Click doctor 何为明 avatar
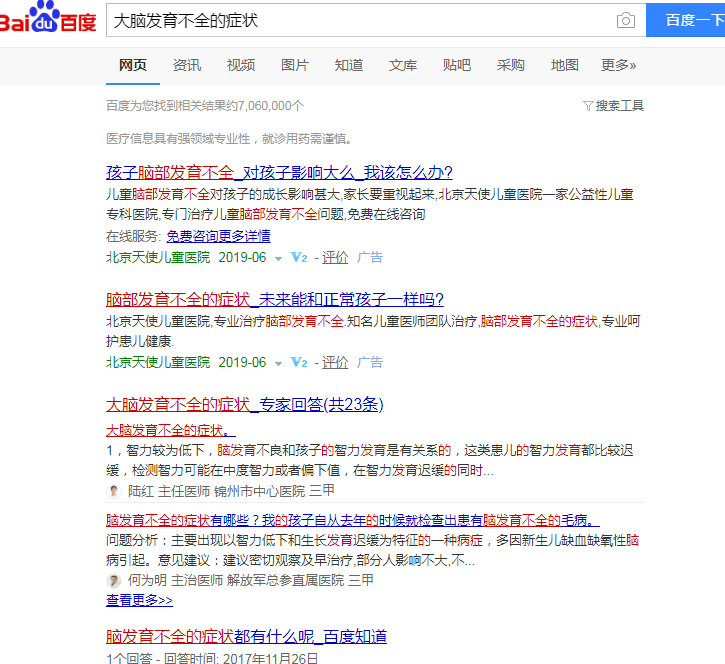 pos(114,580)
